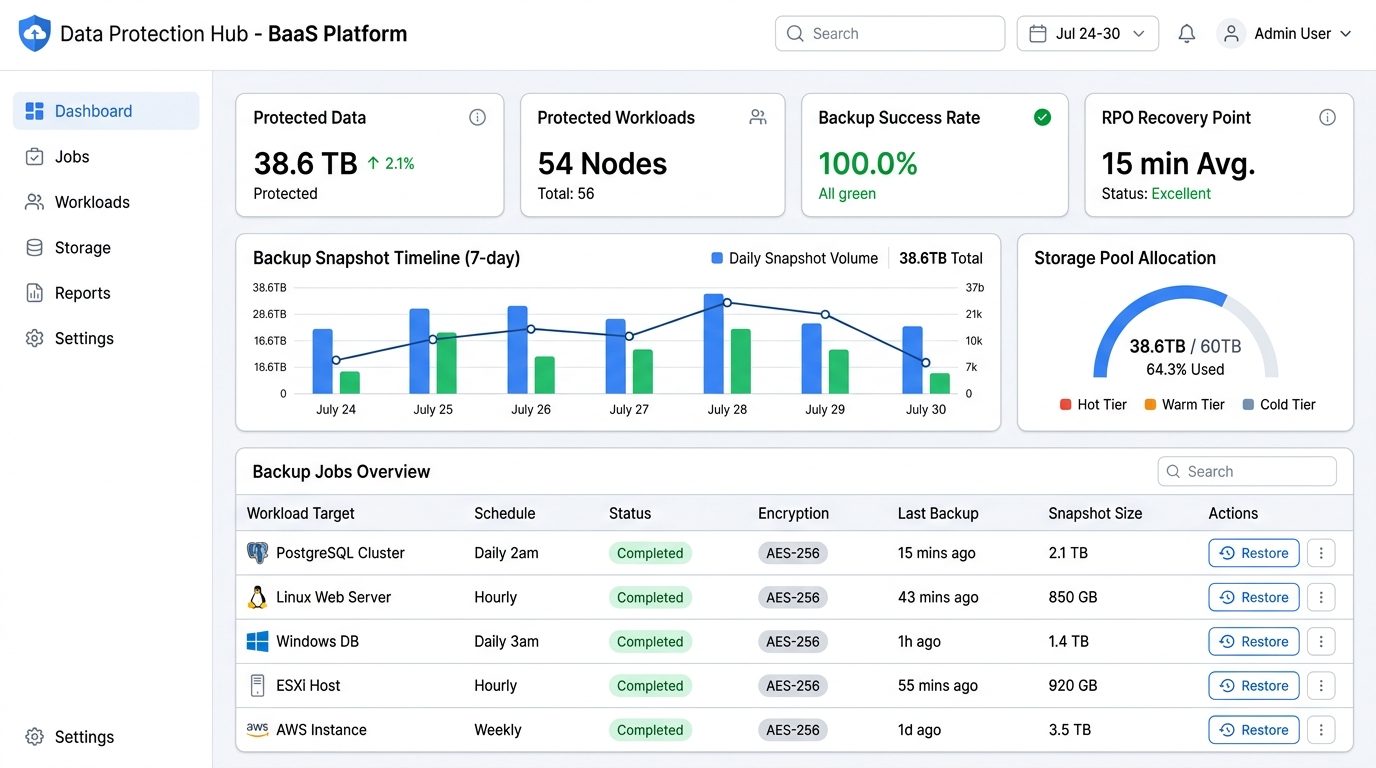
Task: Open the Jul 24-30 date range dropdown
Action: tap(1088, 33)
